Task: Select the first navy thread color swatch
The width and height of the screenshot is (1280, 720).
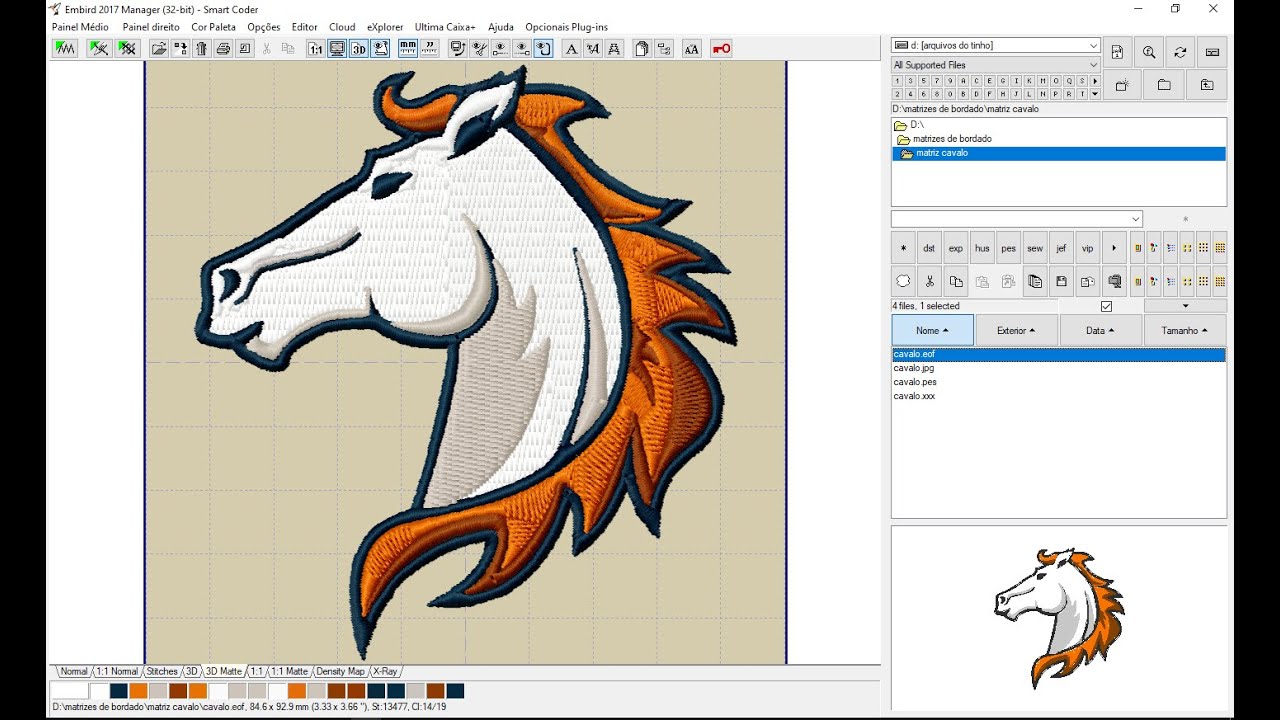Action: pyautogui.click(x=119, y=691)
